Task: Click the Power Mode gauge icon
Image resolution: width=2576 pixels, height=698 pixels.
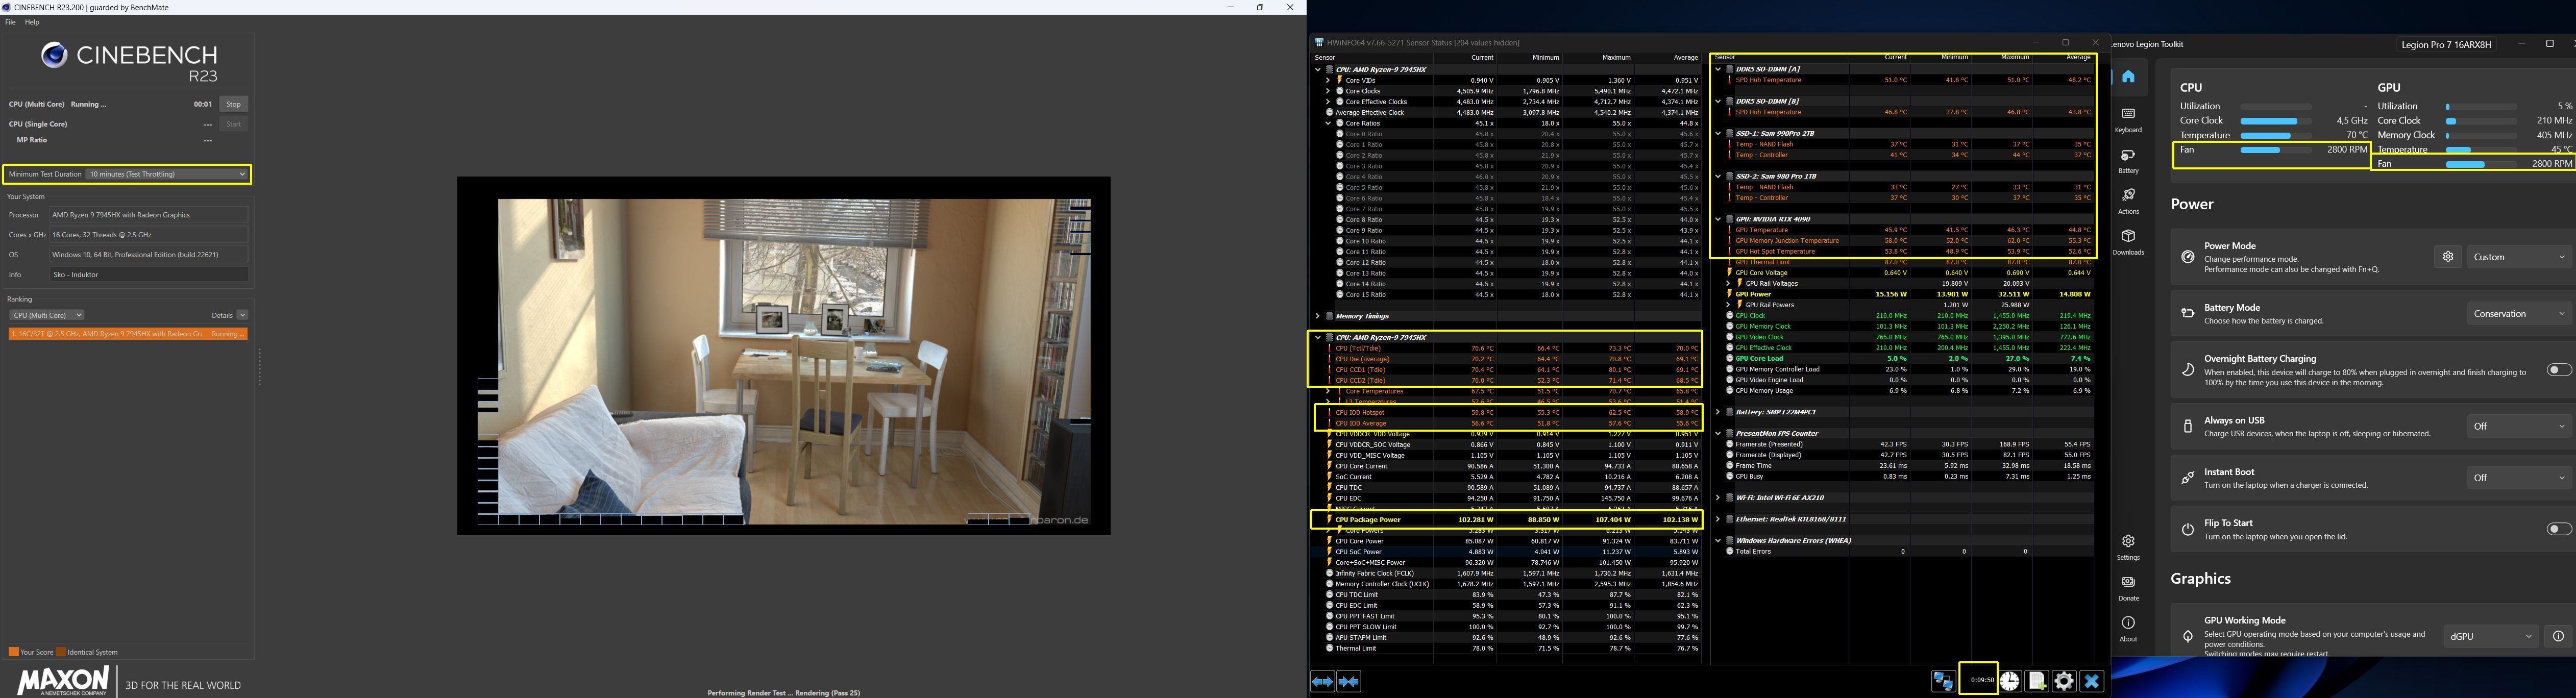Action: click(x=2188, y=257)
